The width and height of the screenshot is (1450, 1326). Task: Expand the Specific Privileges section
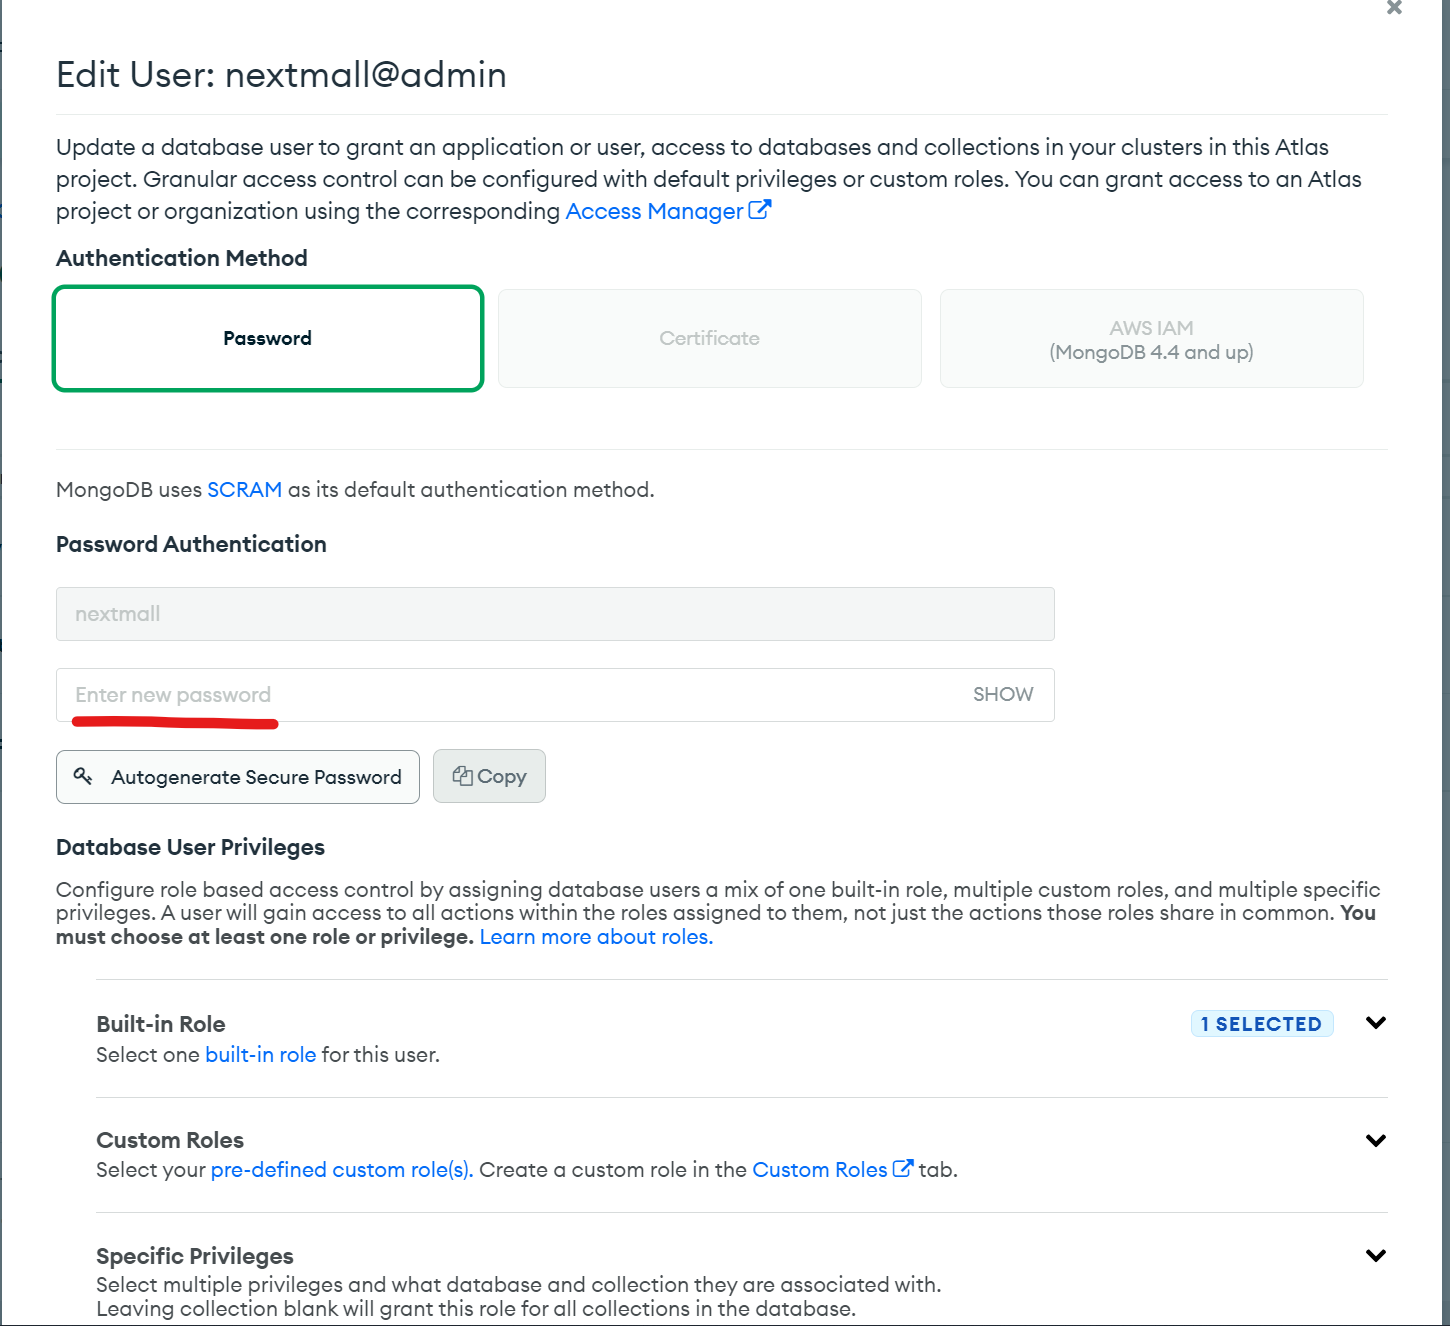coord(1376,1255)
